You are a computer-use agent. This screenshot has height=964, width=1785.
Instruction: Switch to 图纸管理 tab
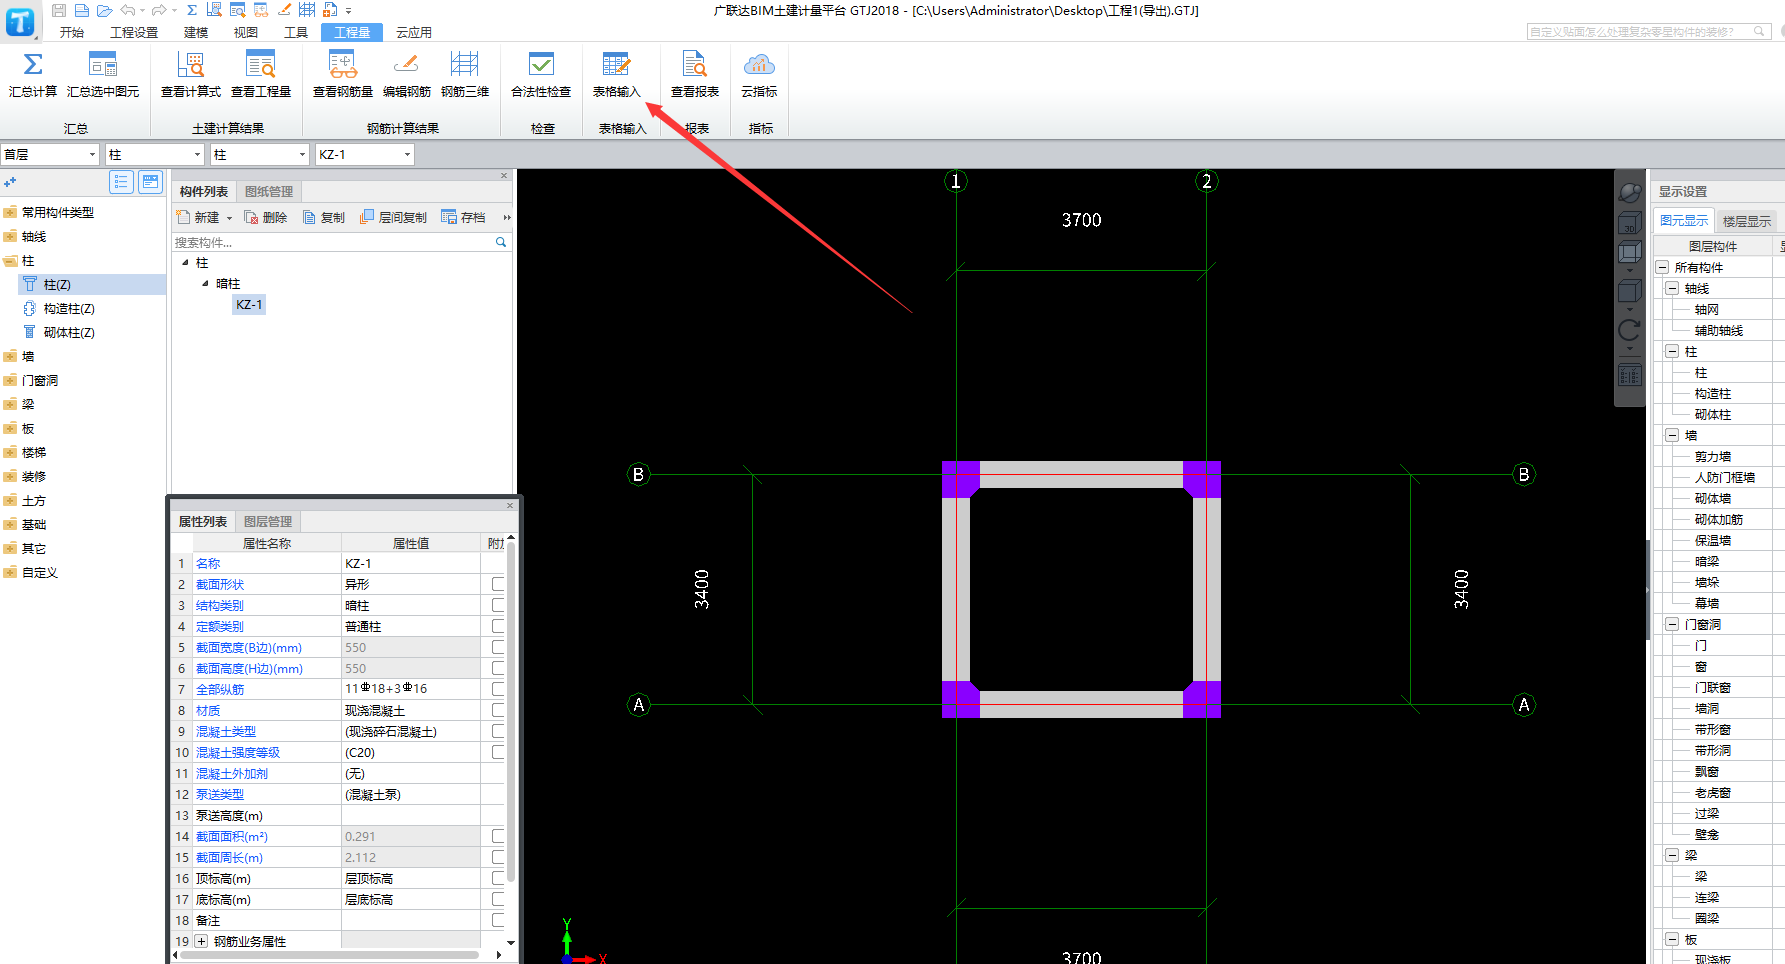(x=269, y=191)
